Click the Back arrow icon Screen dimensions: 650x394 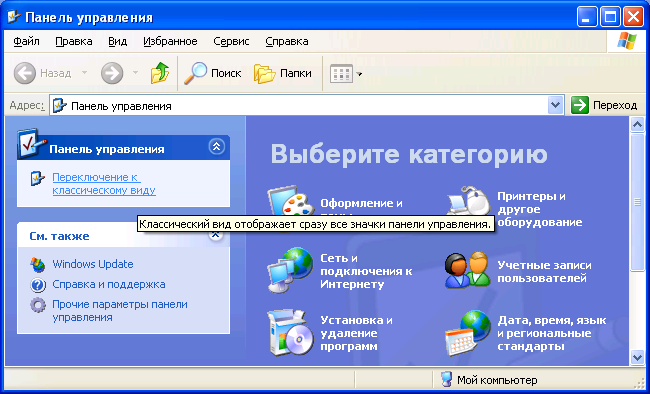[24, 73]
